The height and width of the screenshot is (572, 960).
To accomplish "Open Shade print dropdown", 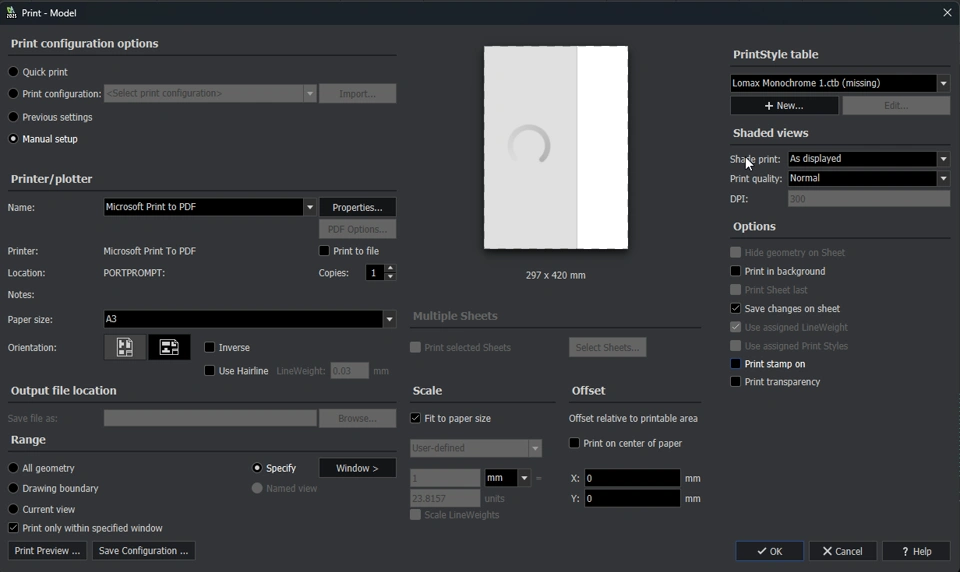I will click(943, 159).
